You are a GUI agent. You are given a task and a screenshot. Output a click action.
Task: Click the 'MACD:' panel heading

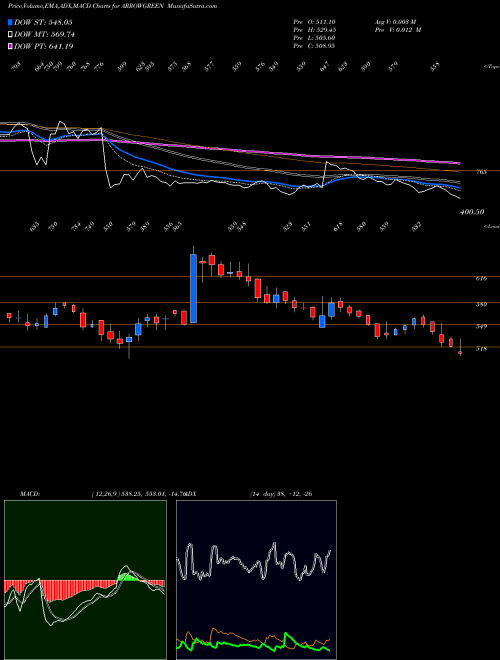point(29,494)
